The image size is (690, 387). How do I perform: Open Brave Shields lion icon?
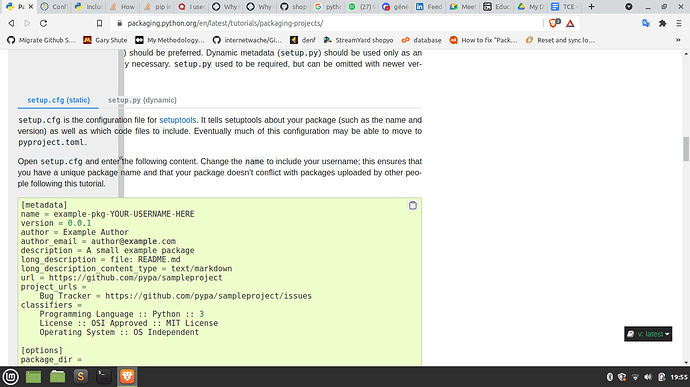coord(554,23)
